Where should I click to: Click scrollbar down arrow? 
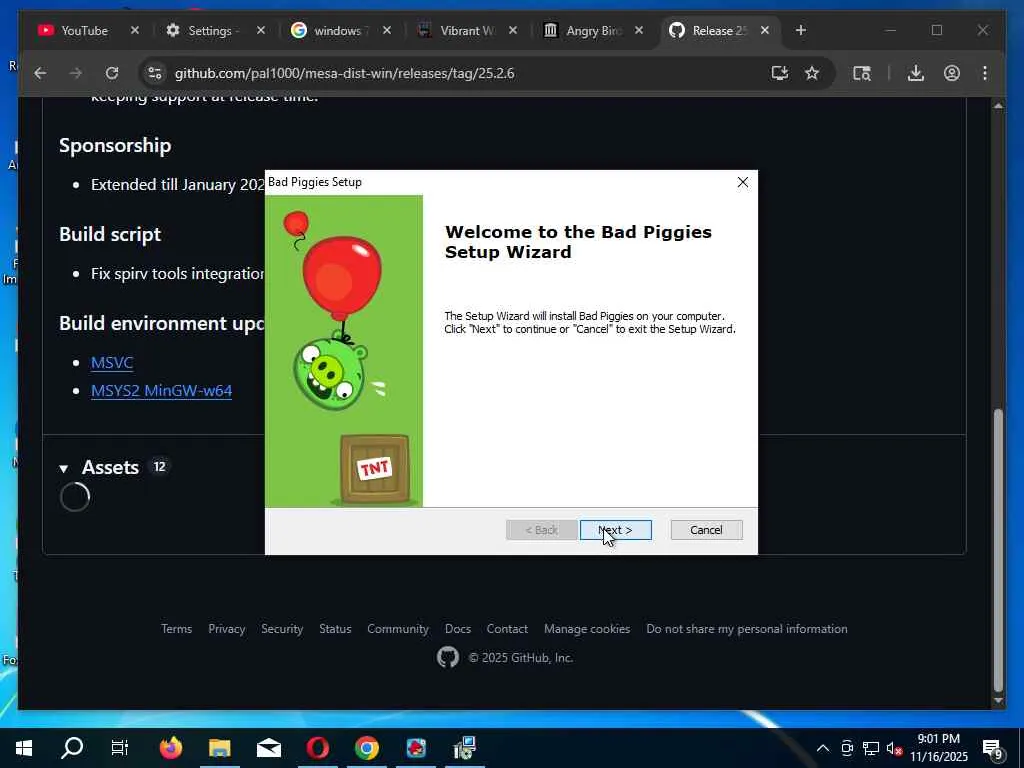[998, 701]
